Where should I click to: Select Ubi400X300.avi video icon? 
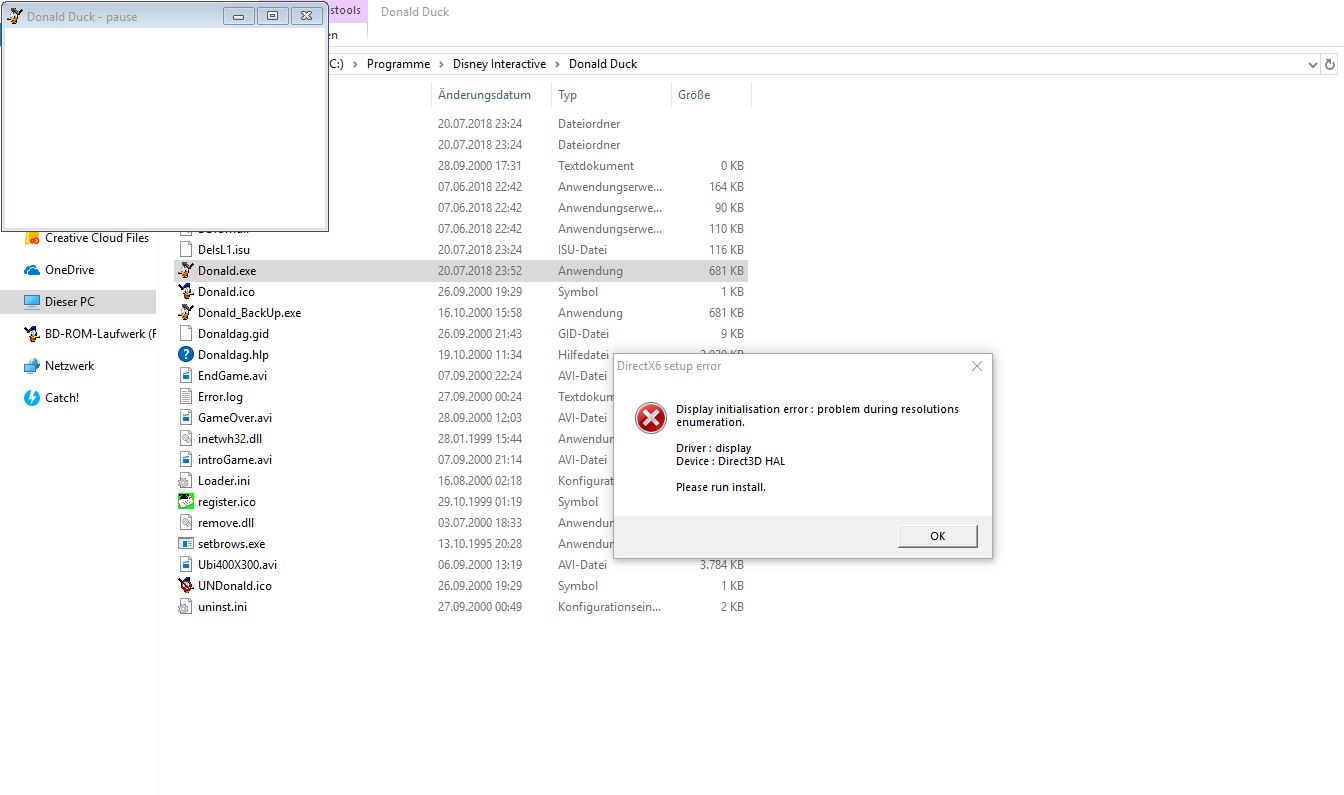[x=185, y=565]
